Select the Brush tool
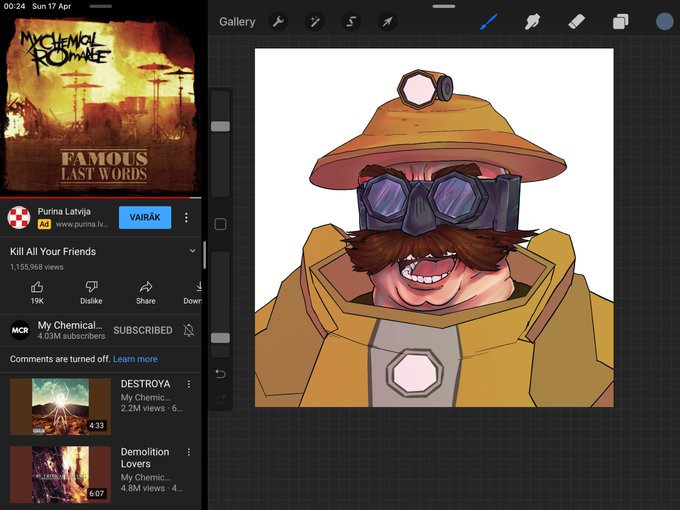680x510 pixels. (x=489, y=22)
